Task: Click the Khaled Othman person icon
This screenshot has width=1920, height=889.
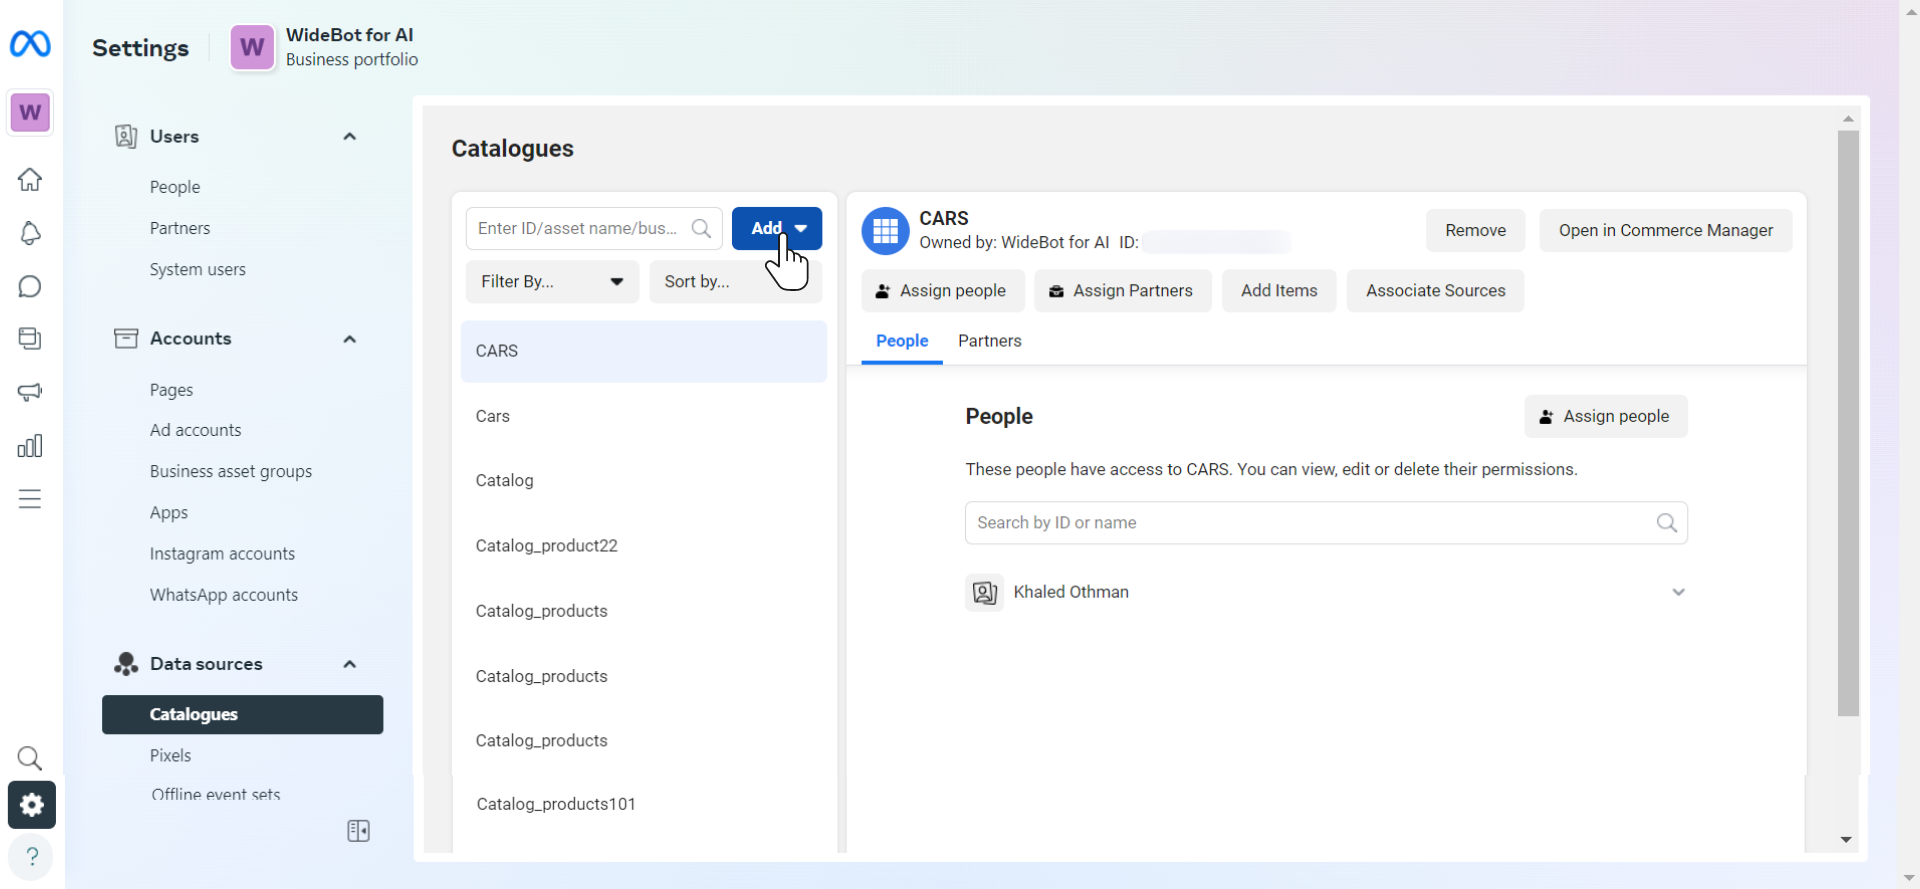Action: click(x=985, y=593)
